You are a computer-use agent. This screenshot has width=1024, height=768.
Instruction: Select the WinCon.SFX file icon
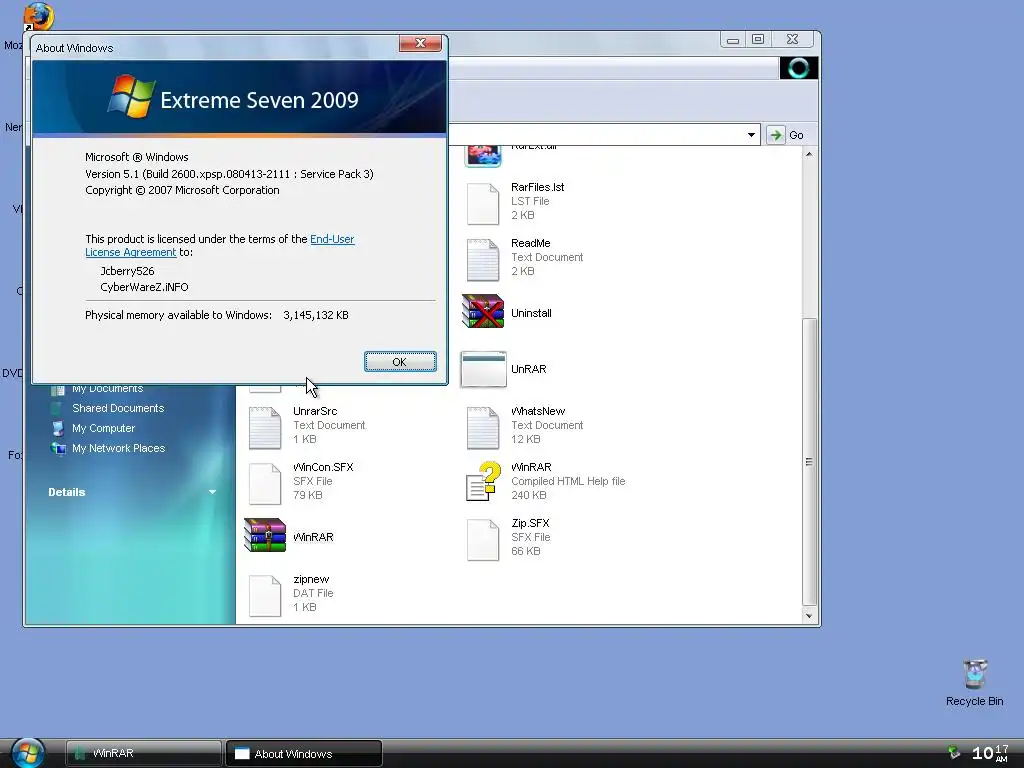point(265,484)
